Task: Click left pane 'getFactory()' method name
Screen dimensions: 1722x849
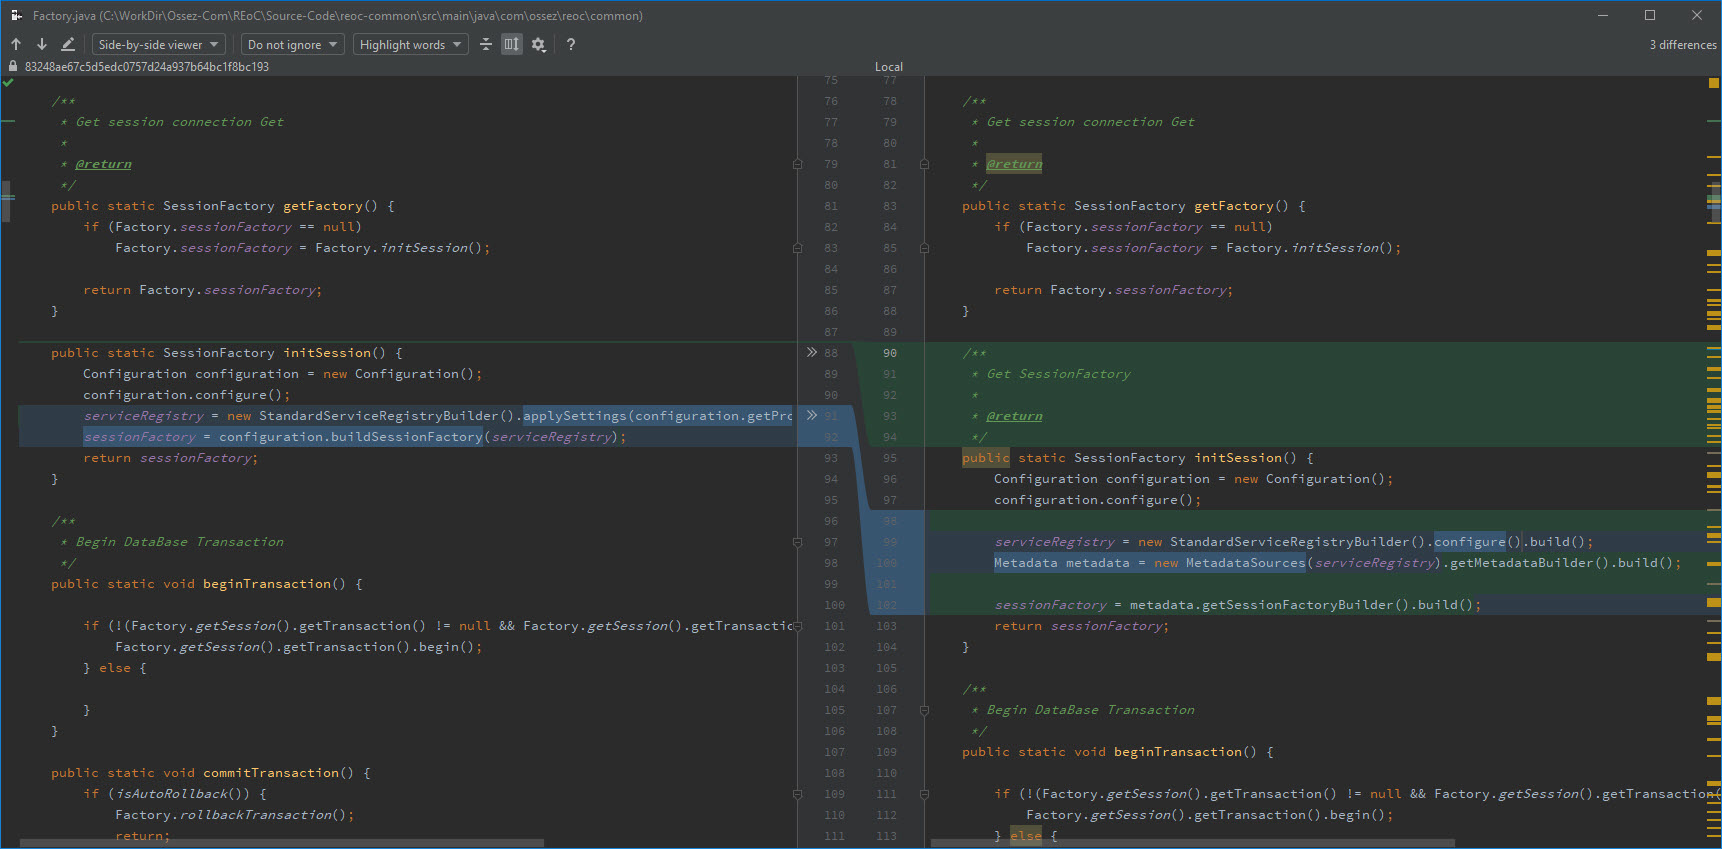Action: coord(330,206)
